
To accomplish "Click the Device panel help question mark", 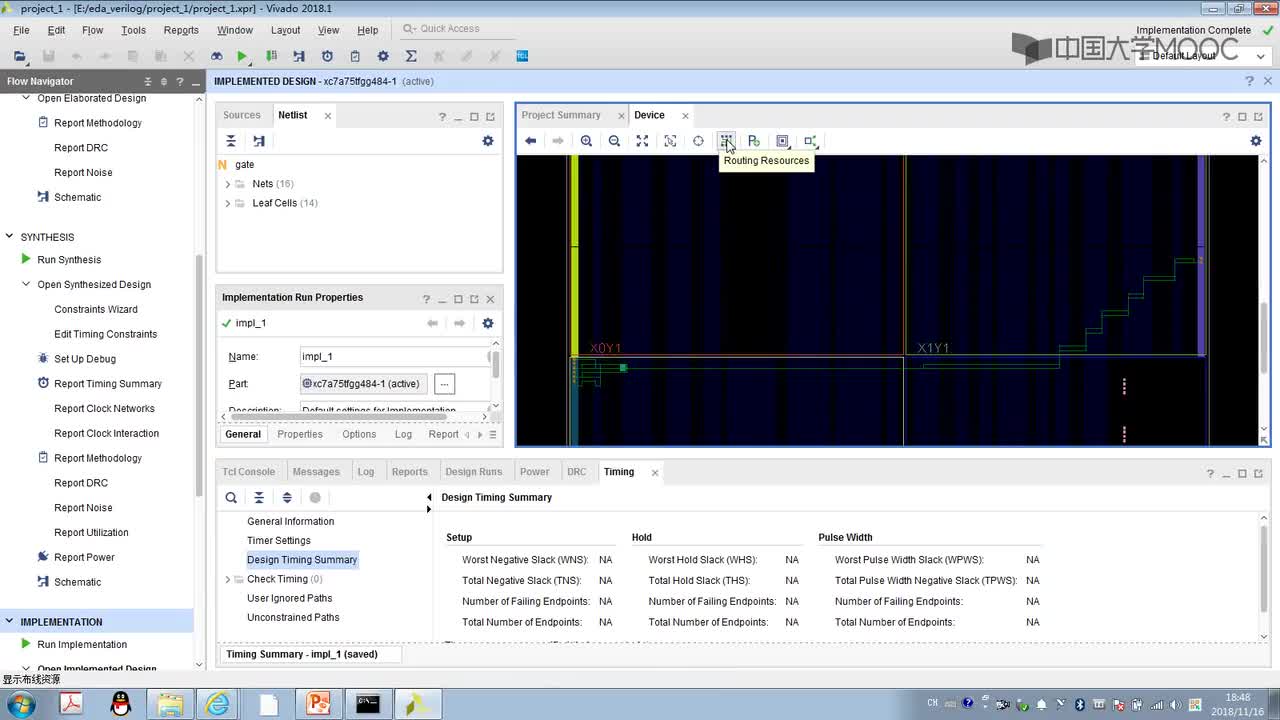I will (x=1226, y=116).
